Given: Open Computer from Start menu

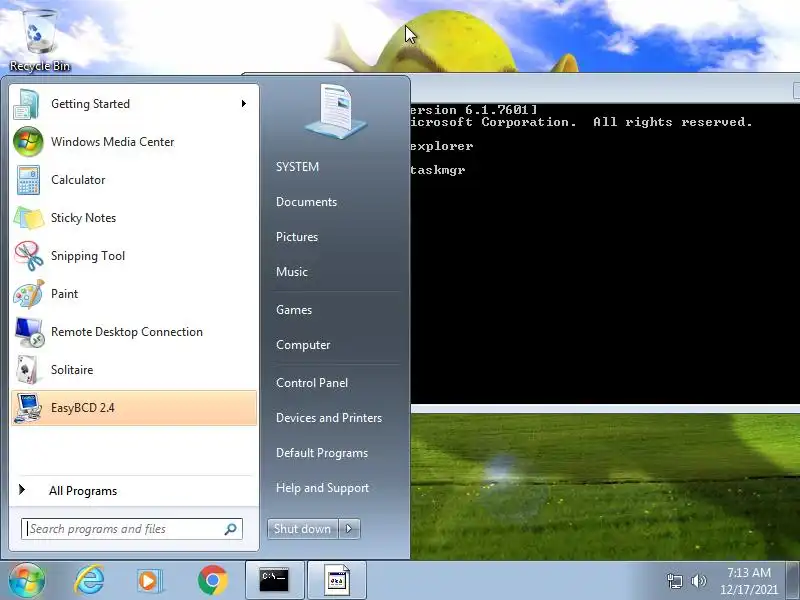Looking at the screenshot, I should pyautogui.click(x=303, y=345).
